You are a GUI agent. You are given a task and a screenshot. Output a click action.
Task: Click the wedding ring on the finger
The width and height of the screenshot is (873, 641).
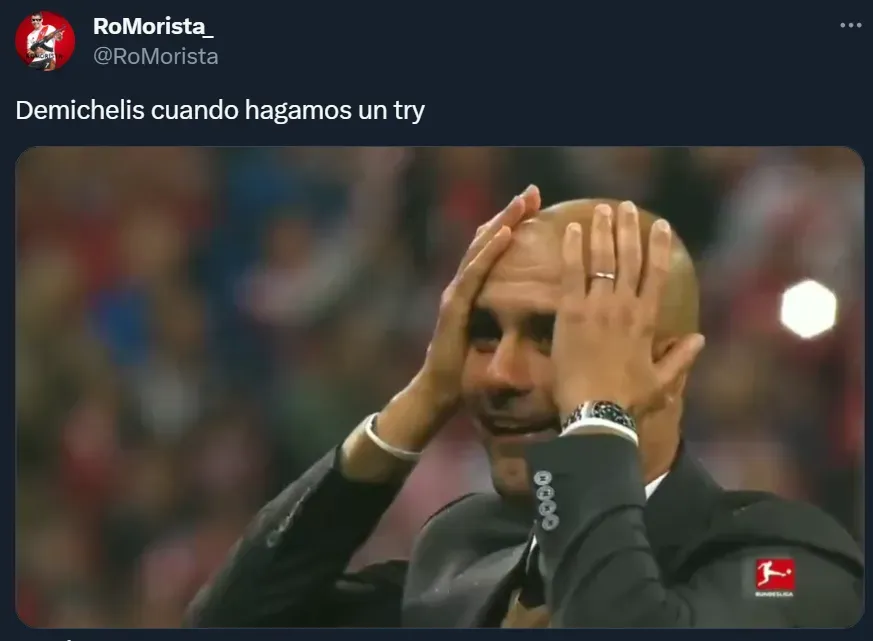(602, 275)
